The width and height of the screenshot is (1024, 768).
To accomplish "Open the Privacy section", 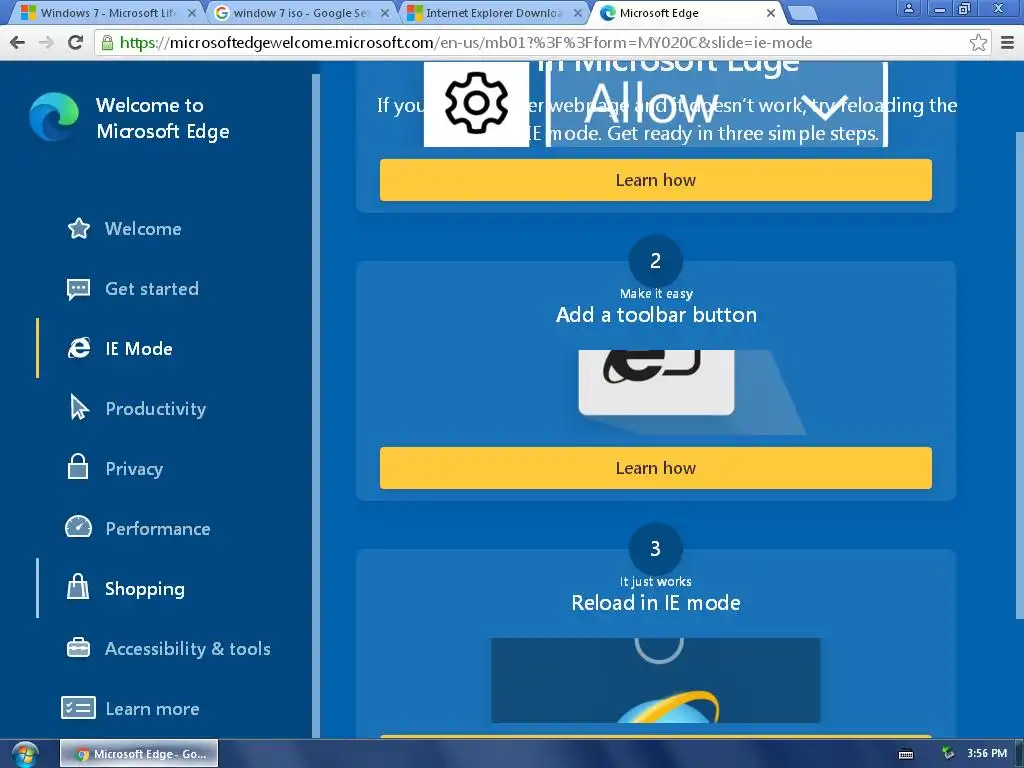I will 134,469.
